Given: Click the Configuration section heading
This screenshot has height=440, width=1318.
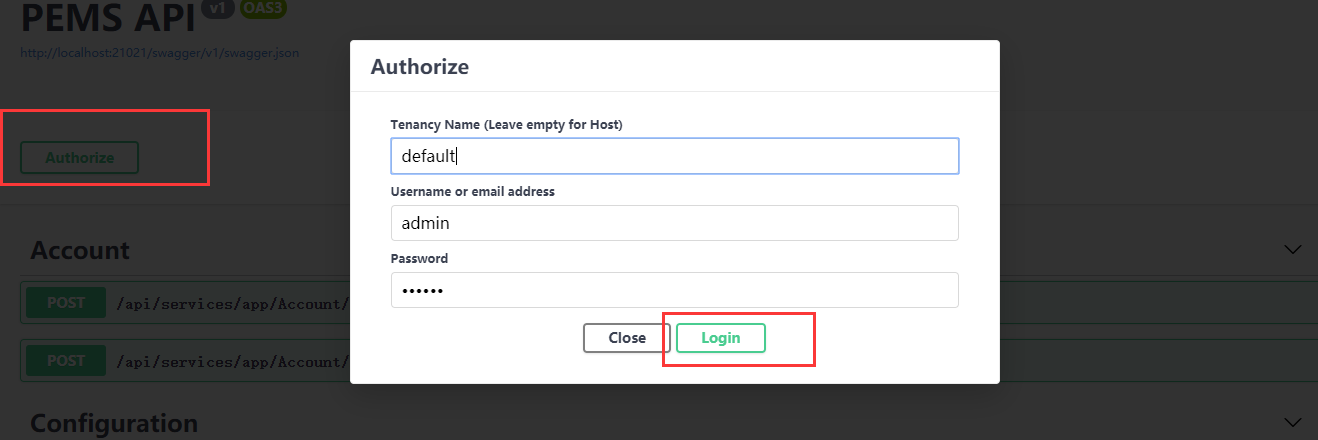Looking at the screenshot, I should pos(114,423).
